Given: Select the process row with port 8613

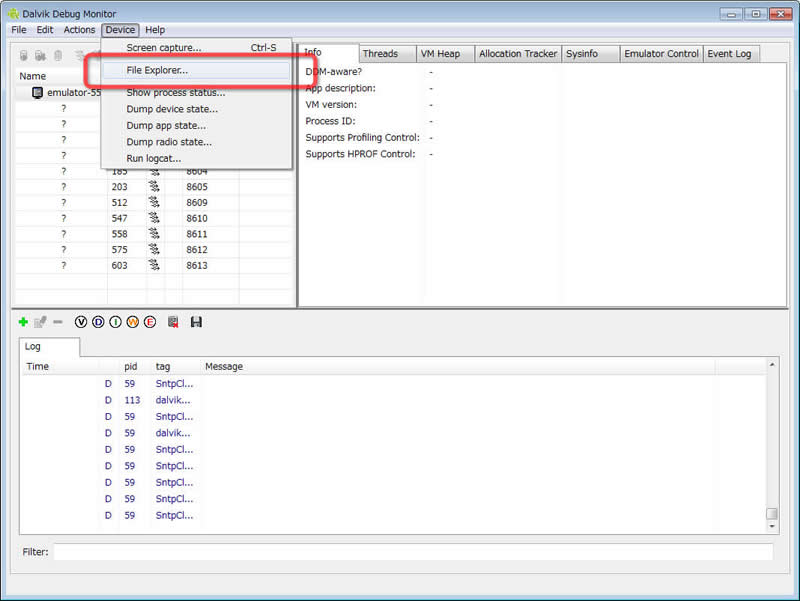Looking at the screenshot, I should tap(155, 265).
